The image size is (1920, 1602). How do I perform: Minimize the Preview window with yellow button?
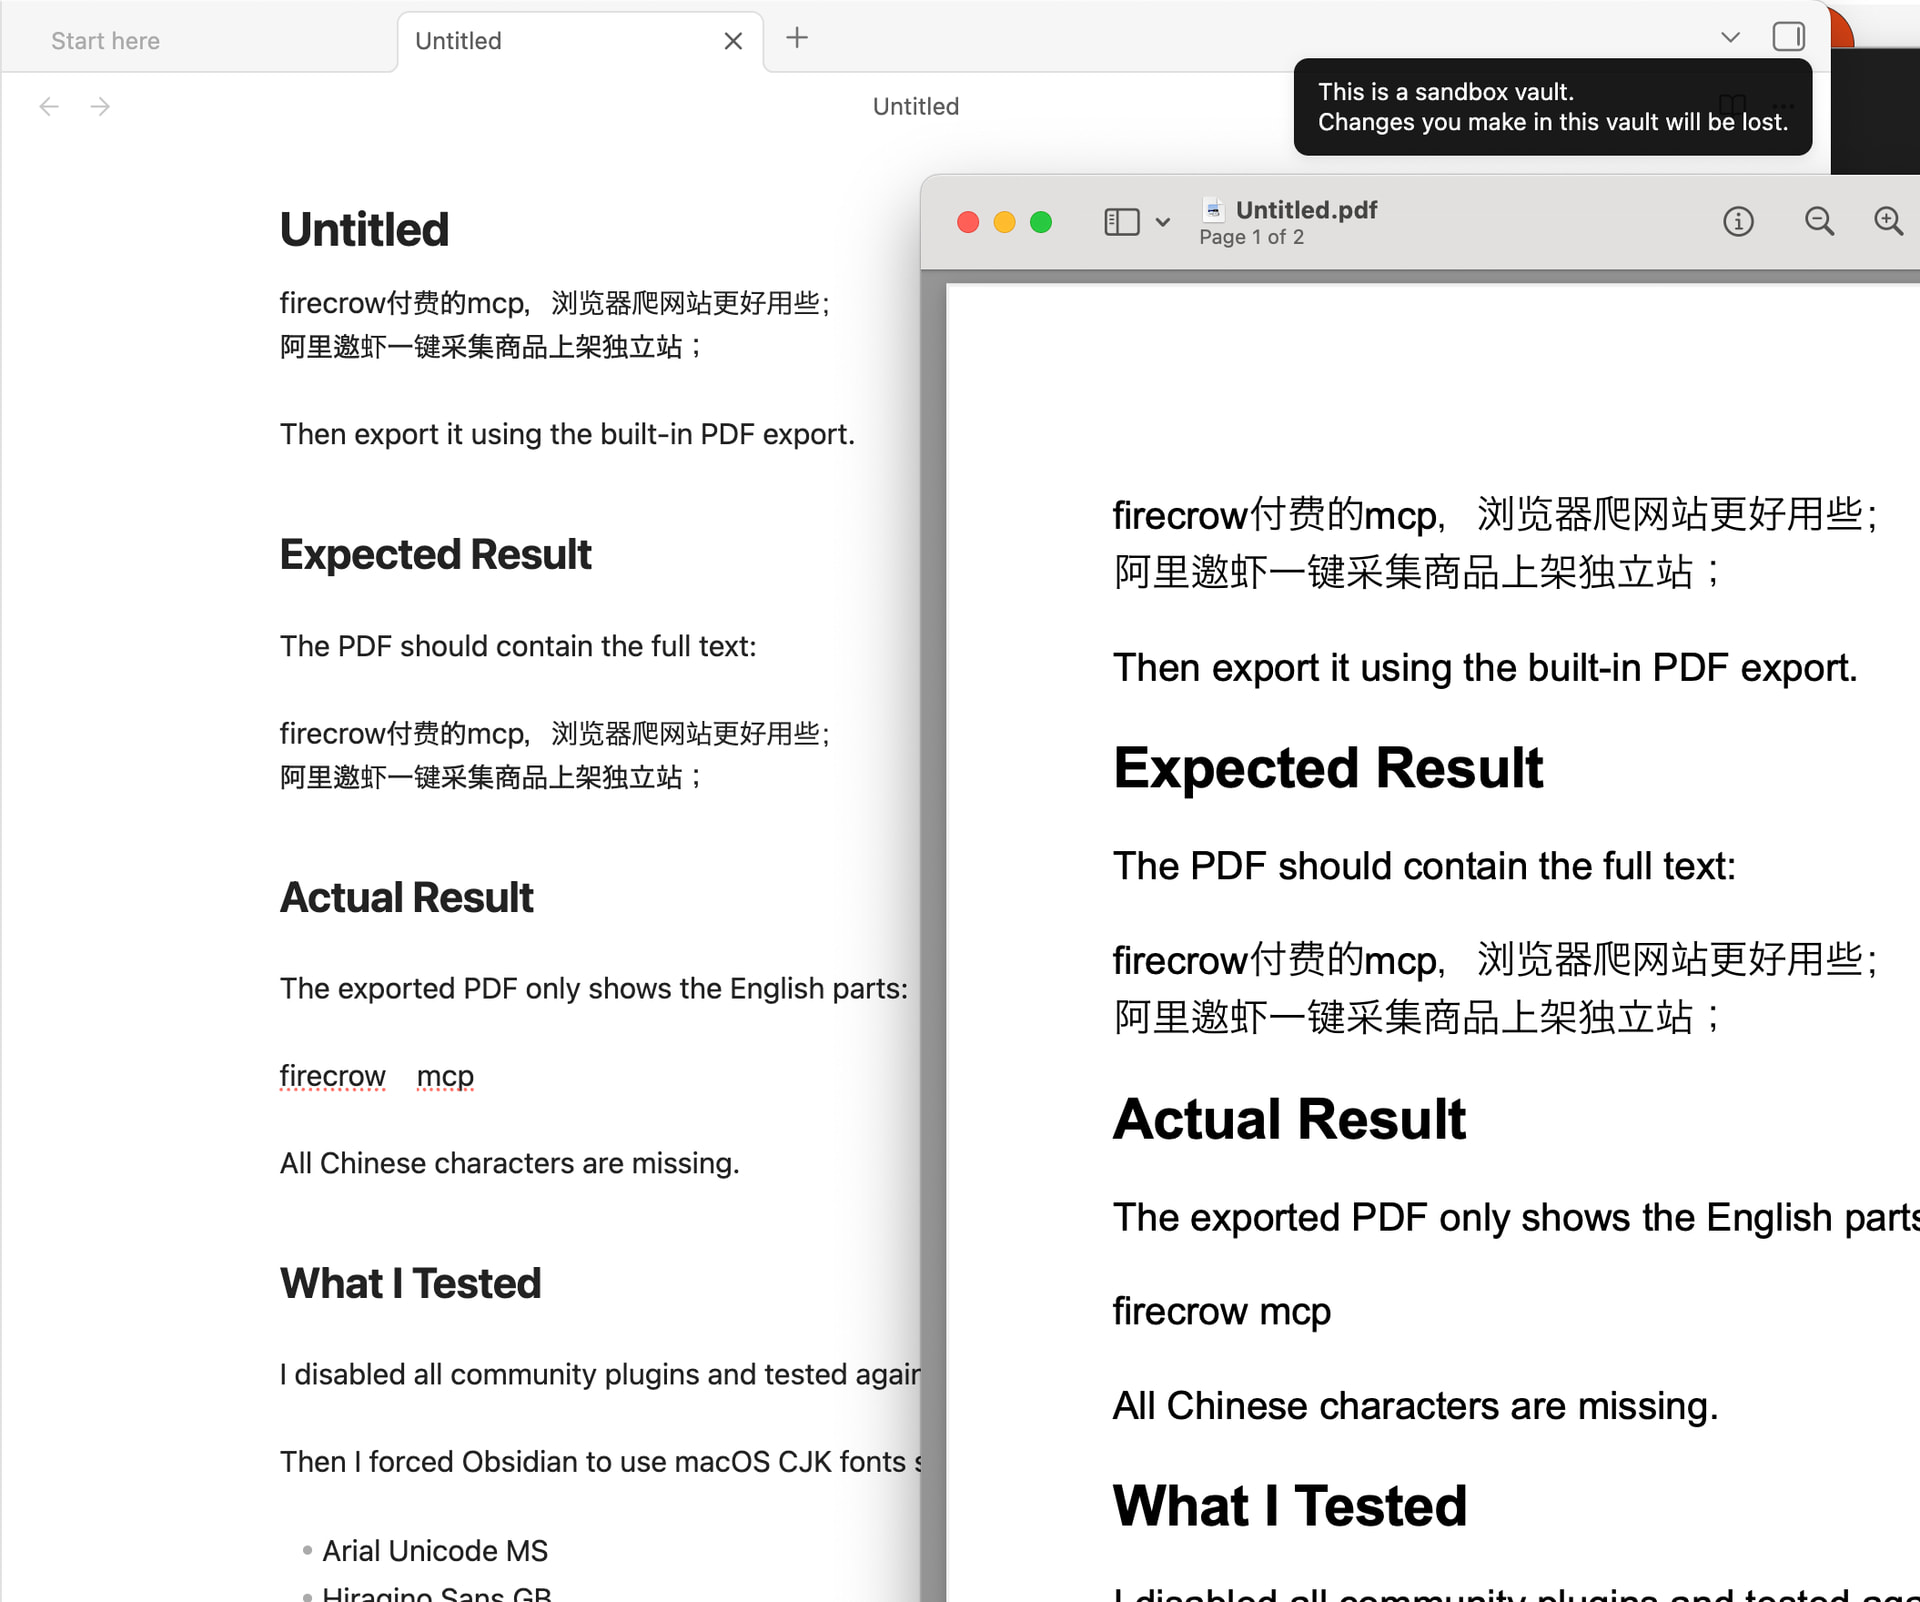(x=1004, y=222)
